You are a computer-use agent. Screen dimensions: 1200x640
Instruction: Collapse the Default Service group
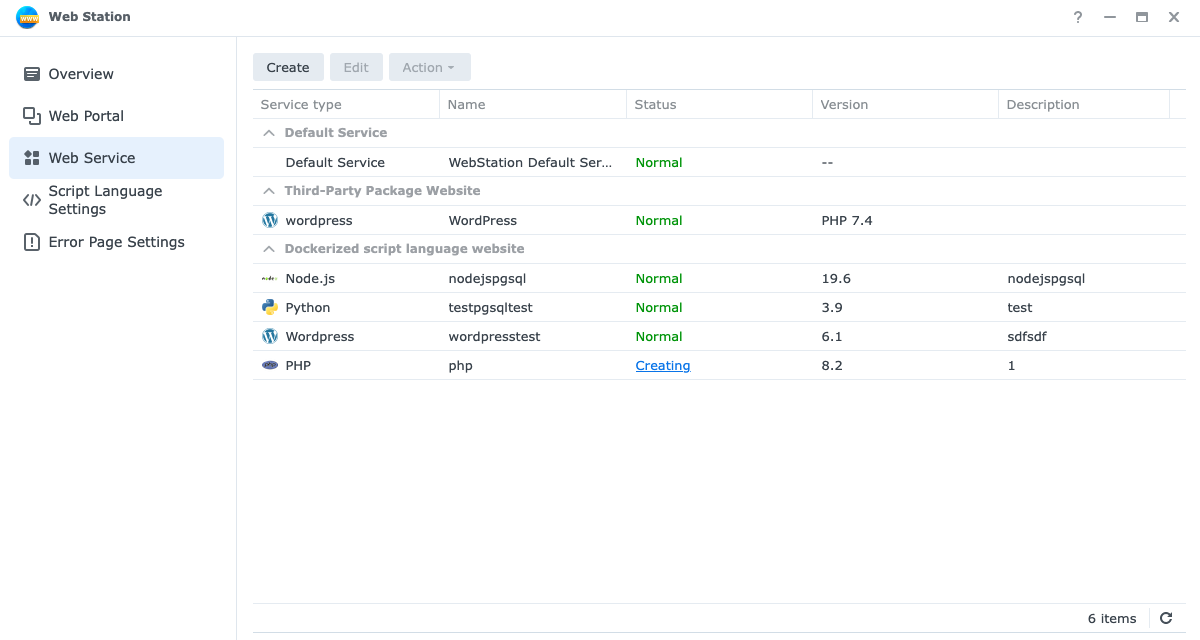point(268,133)
